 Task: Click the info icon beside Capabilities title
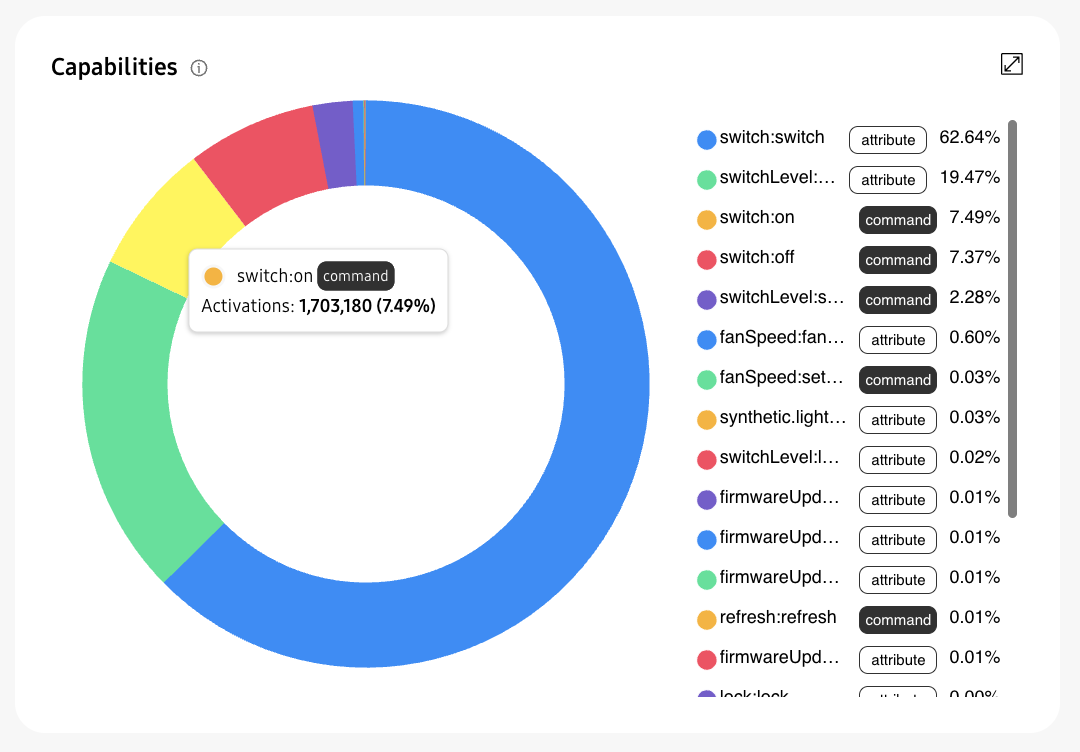point(199,68)
